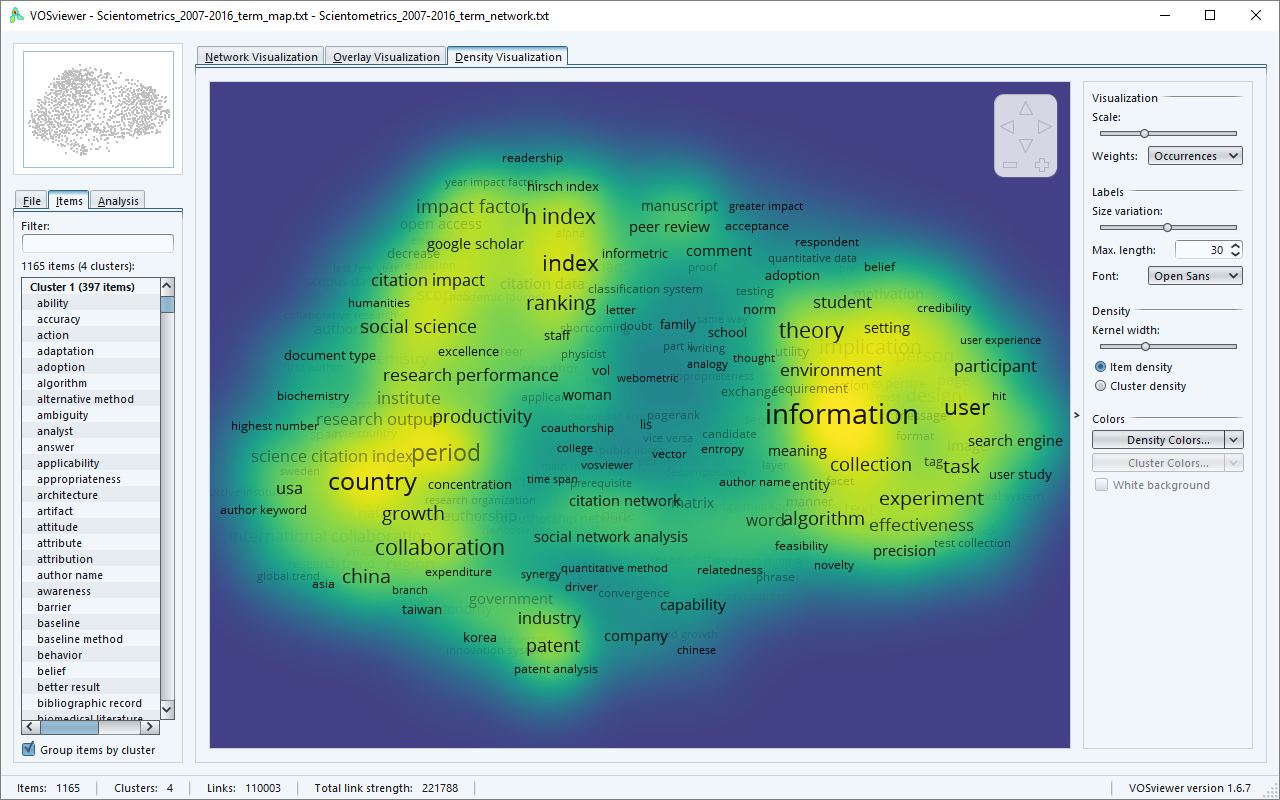
Task: Open the Weights dropdown showing Occurrences
Action: (1195, 156)
